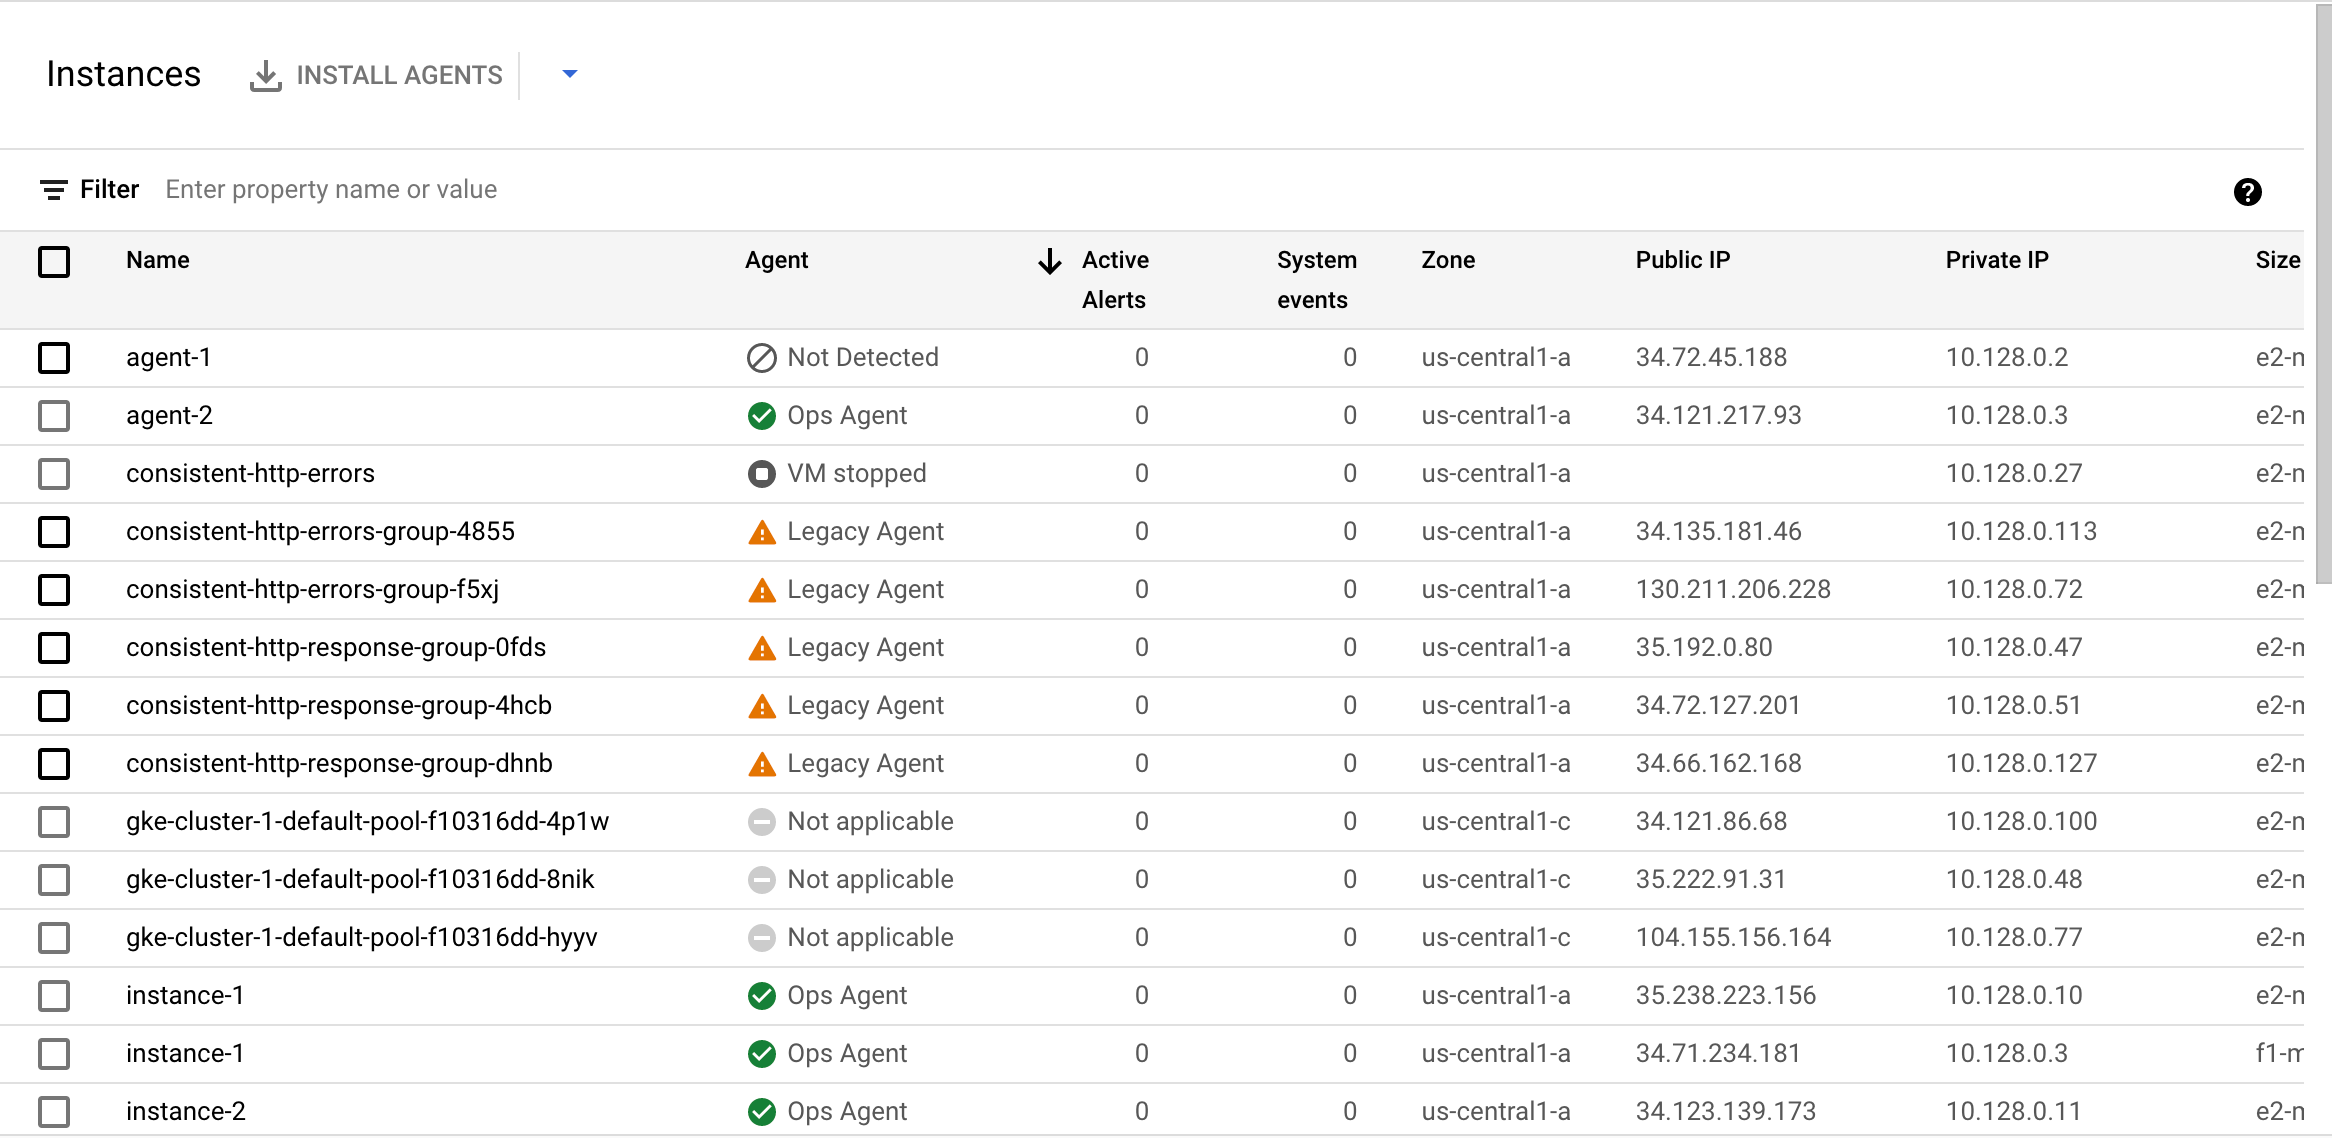The width and height of the screenshot is (2332, 1138).
Task: Click the Not Detected status icon for agent-1
Action: (761, 357)
